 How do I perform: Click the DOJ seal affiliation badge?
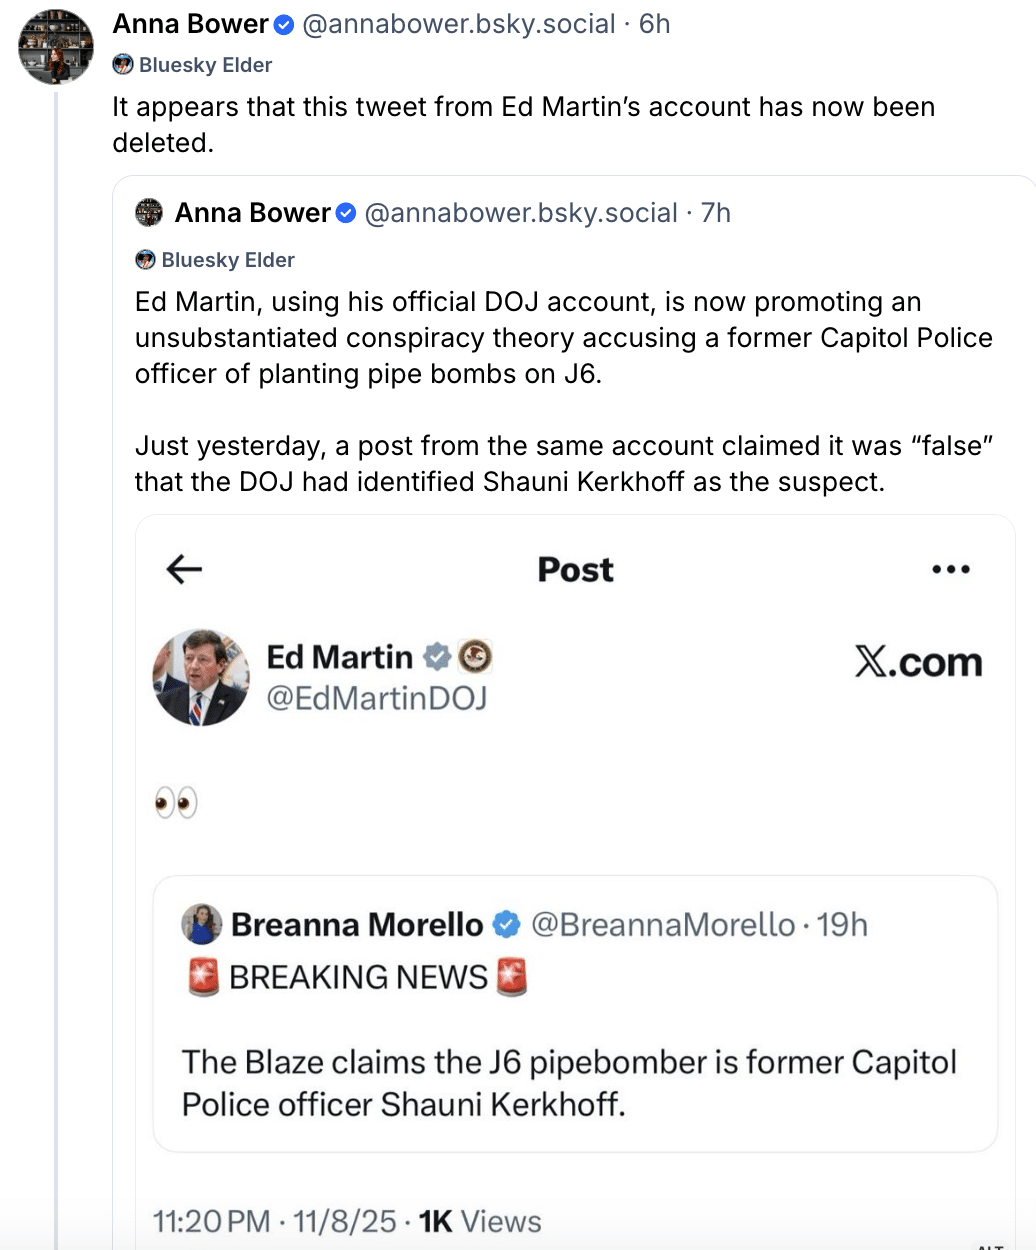point(475,657)
